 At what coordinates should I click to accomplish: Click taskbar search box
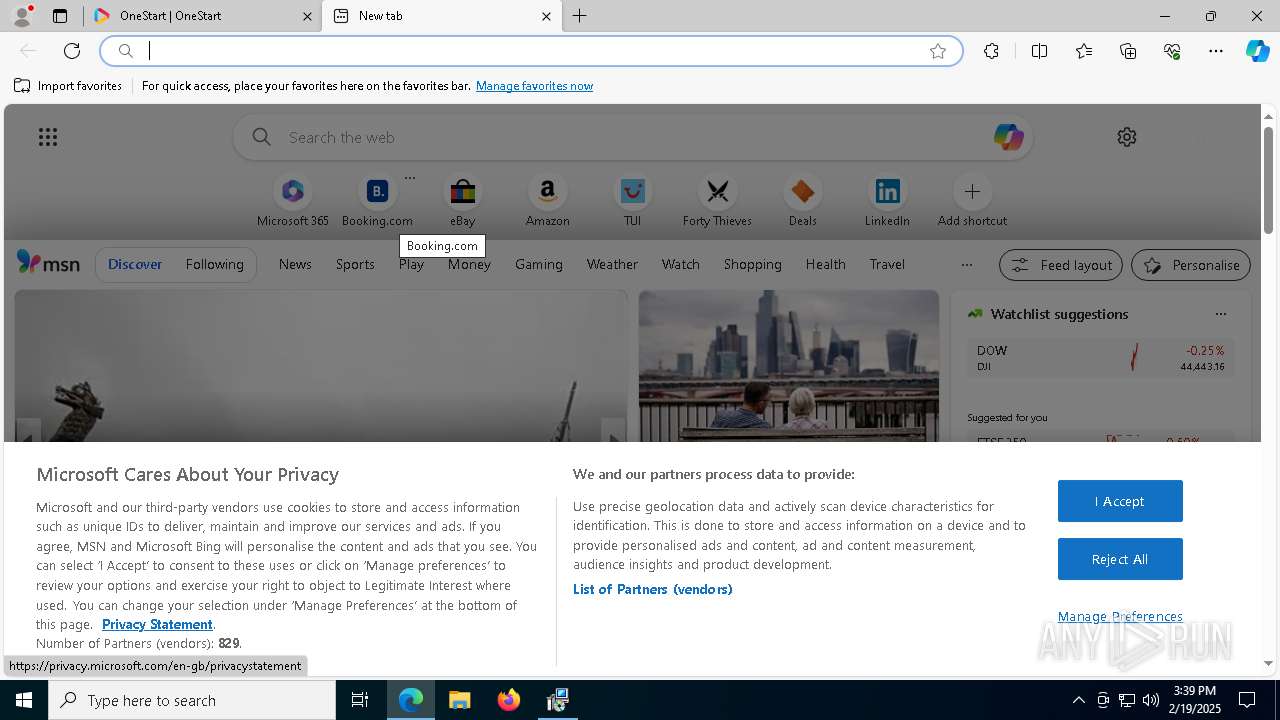click(192, 700)
